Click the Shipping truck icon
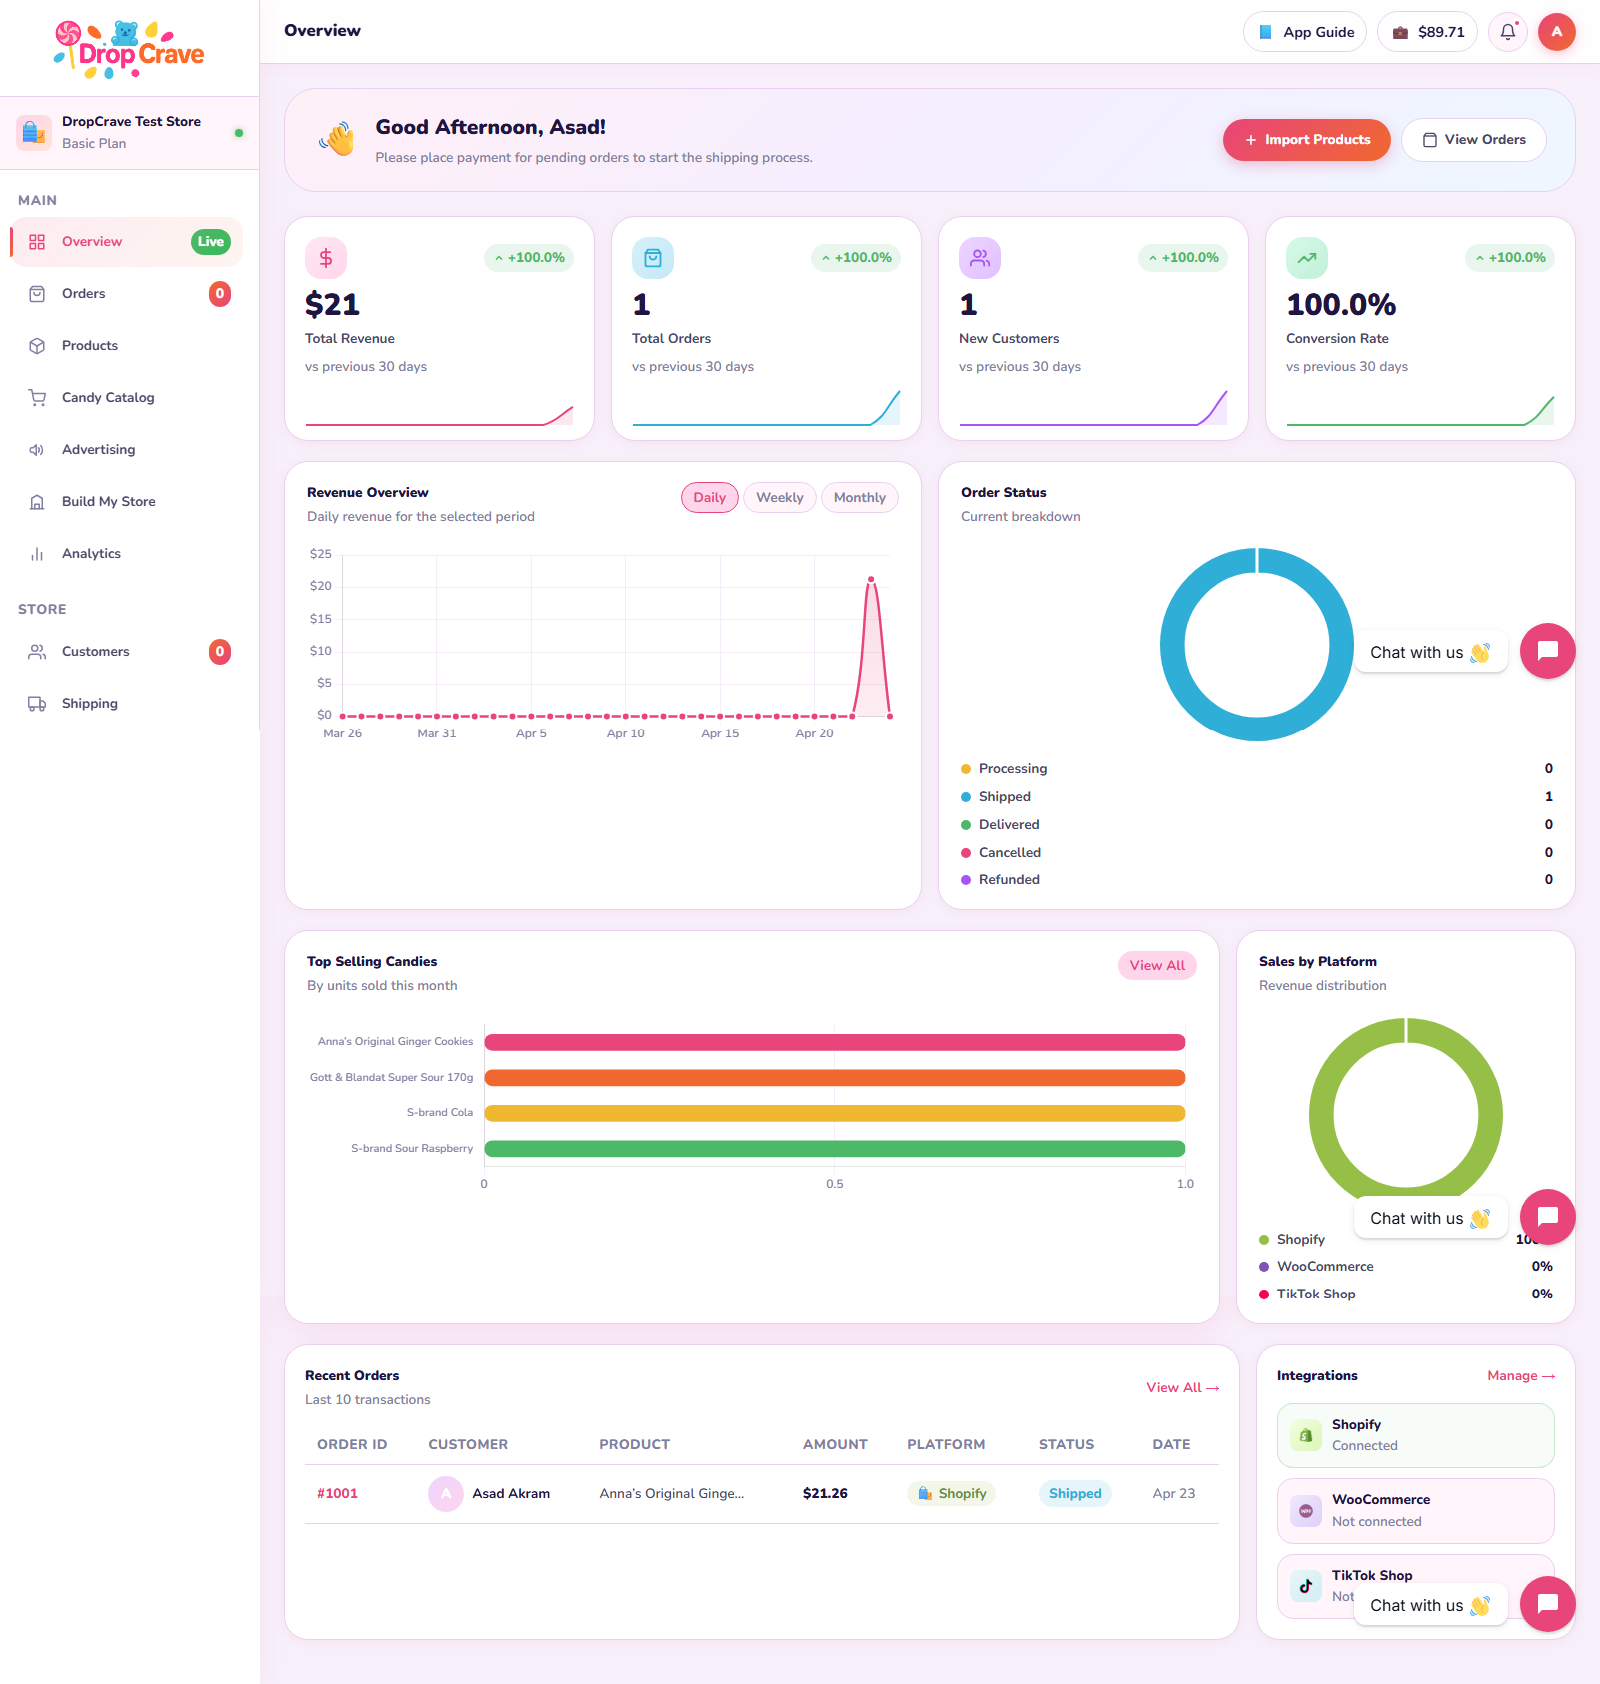Screen dimensions: 1600x1684 pos(37,704)
